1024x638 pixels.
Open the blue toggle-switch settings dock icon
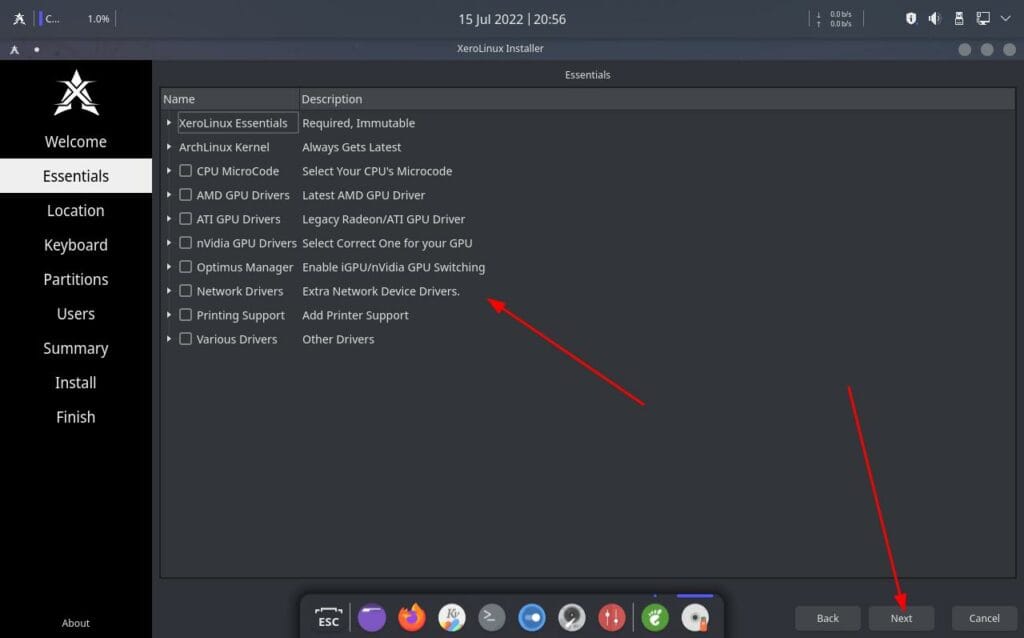point(532,618)
